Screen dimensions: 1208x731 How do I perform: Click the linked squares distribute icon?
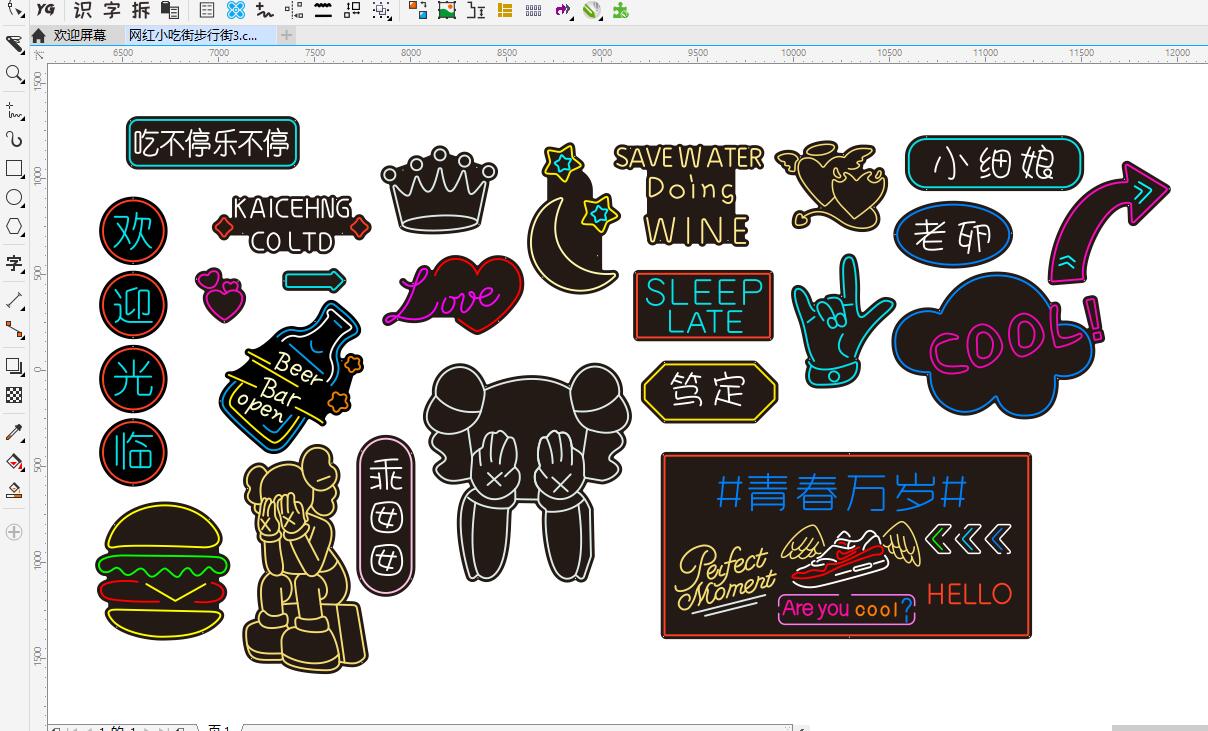point(352,10)
